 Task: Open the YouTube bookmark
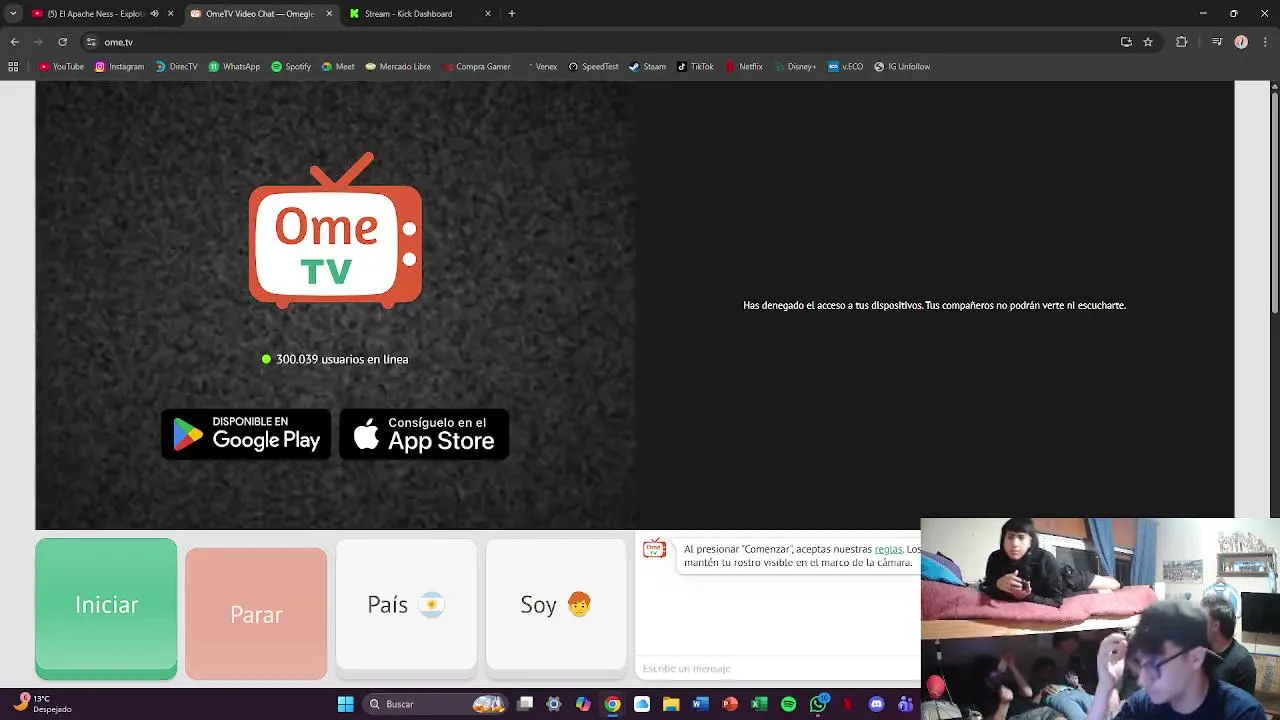61,67
